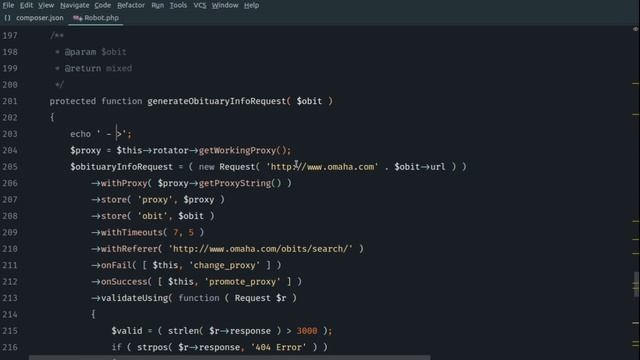Screen dimensions: 640x360
Task: Open the Navigate menu
Action: click(75, 5)
